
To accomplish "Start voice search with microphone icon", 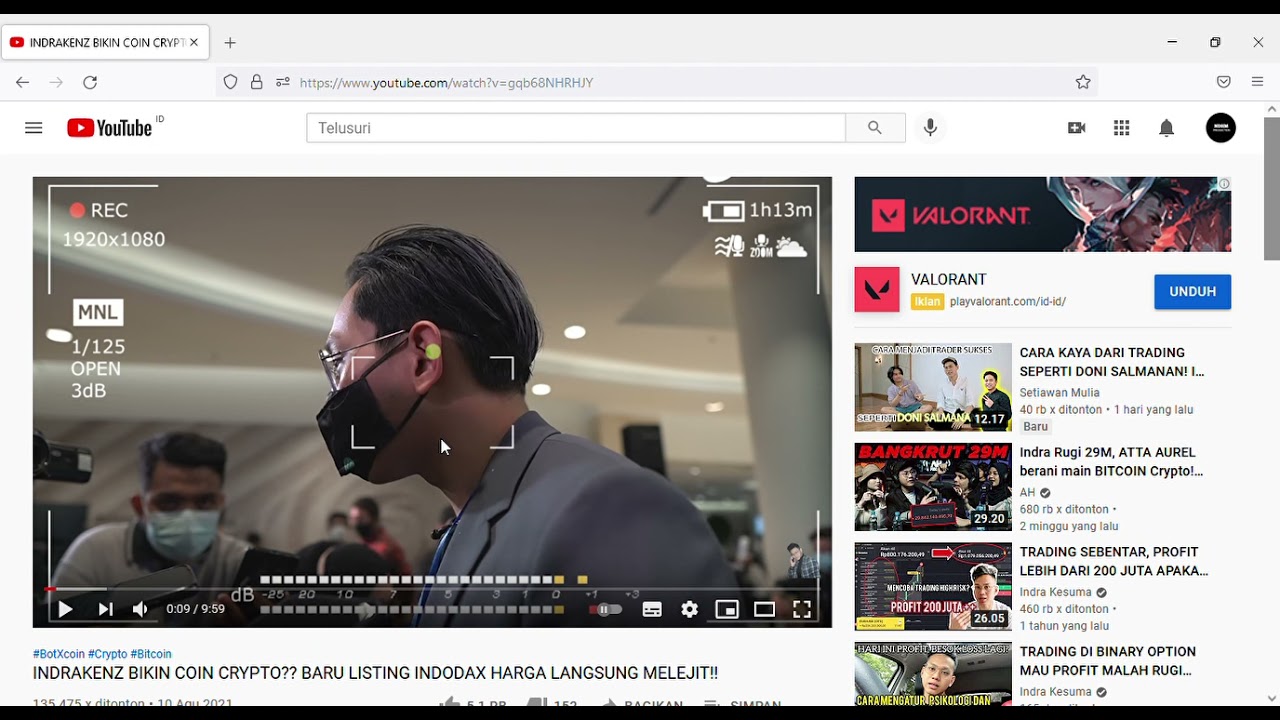I will coord(930,128).
